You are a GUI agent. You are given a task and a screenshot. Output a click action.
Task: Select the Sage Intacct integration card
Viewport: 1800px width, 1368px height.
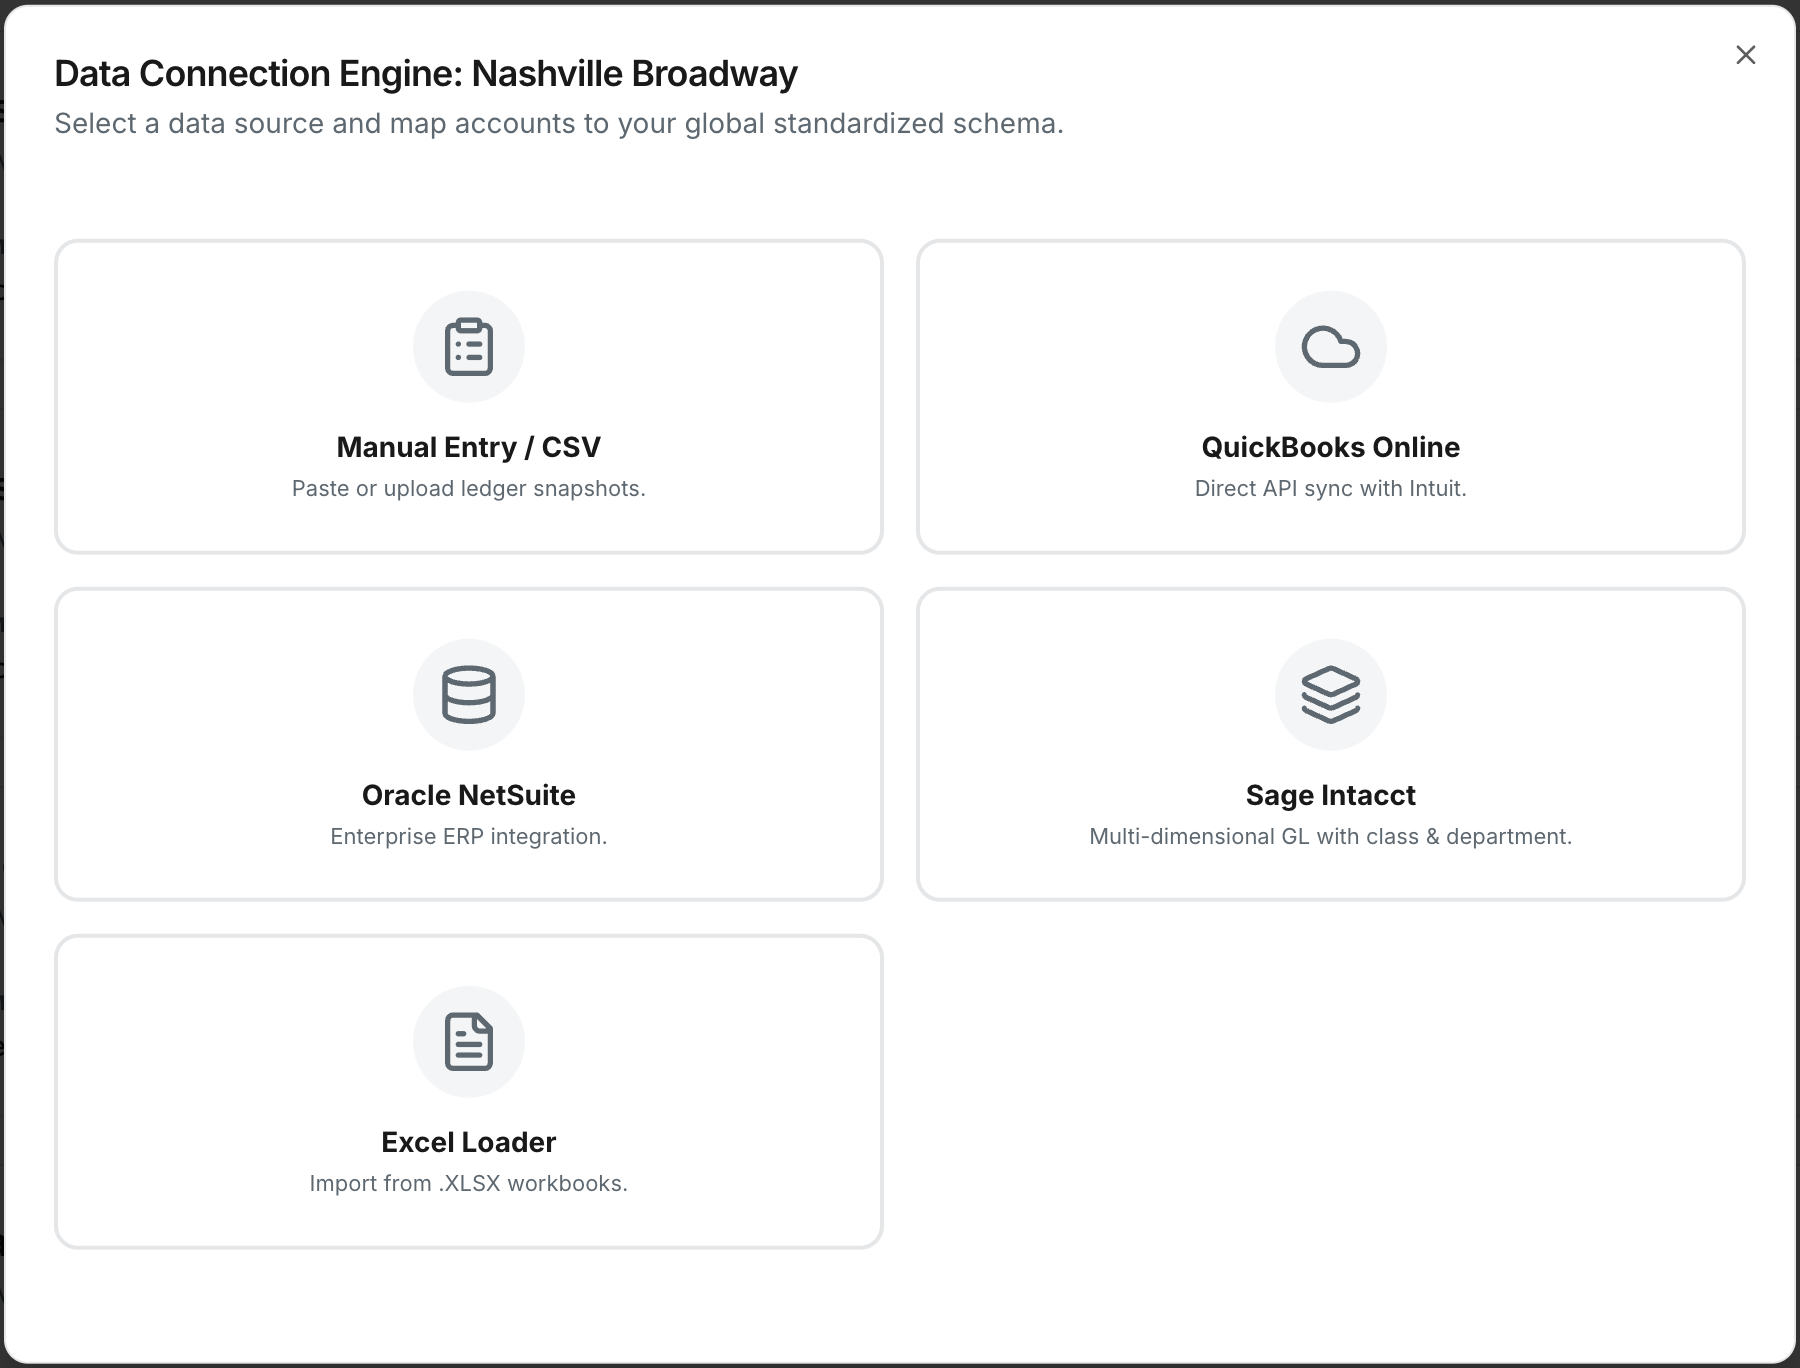click(x=1330, y=744)
